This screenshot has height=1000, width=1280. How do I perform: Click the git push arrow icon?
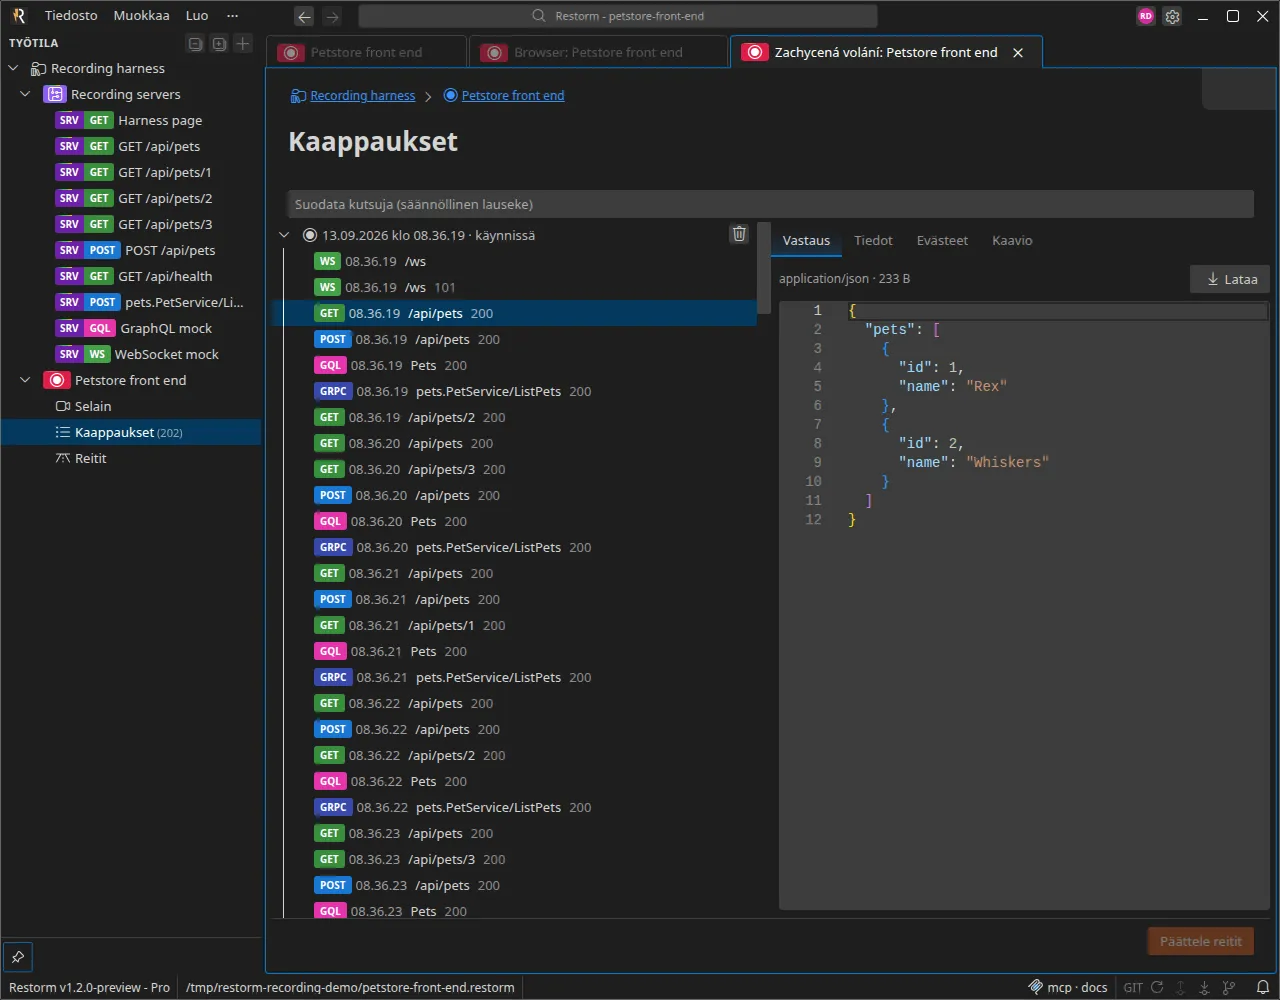tap(1181, 987)
